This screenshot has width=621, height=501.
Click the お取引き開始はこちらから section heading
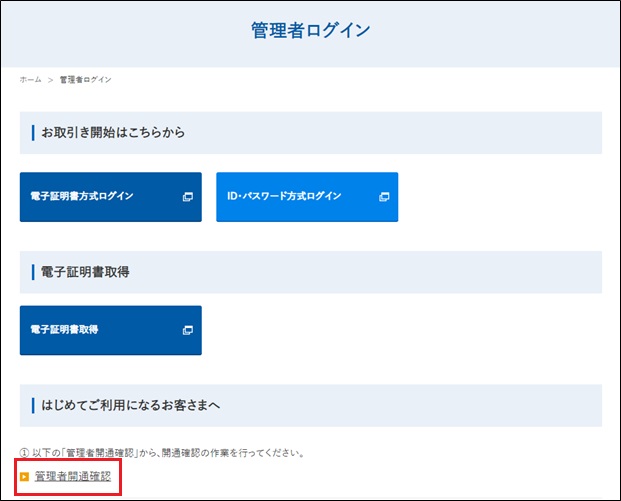[113, 132]
